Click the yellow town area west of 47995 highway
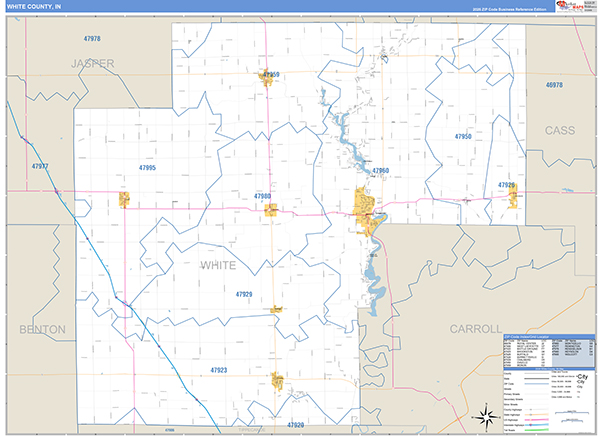Screen dimensions: 600x436 point(124,200)
